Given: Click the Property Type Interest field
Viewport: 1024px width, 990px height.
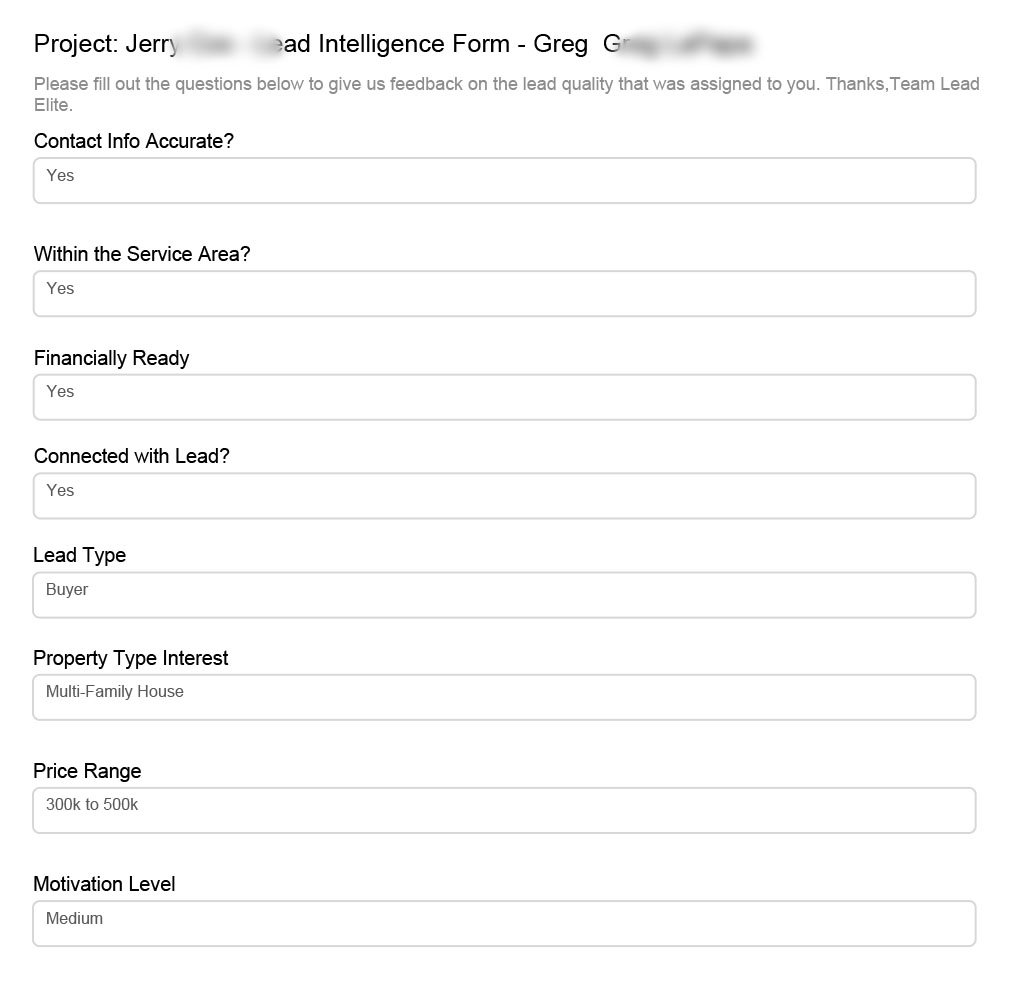Looking at the screenshot, I should (x=504, y=697).
